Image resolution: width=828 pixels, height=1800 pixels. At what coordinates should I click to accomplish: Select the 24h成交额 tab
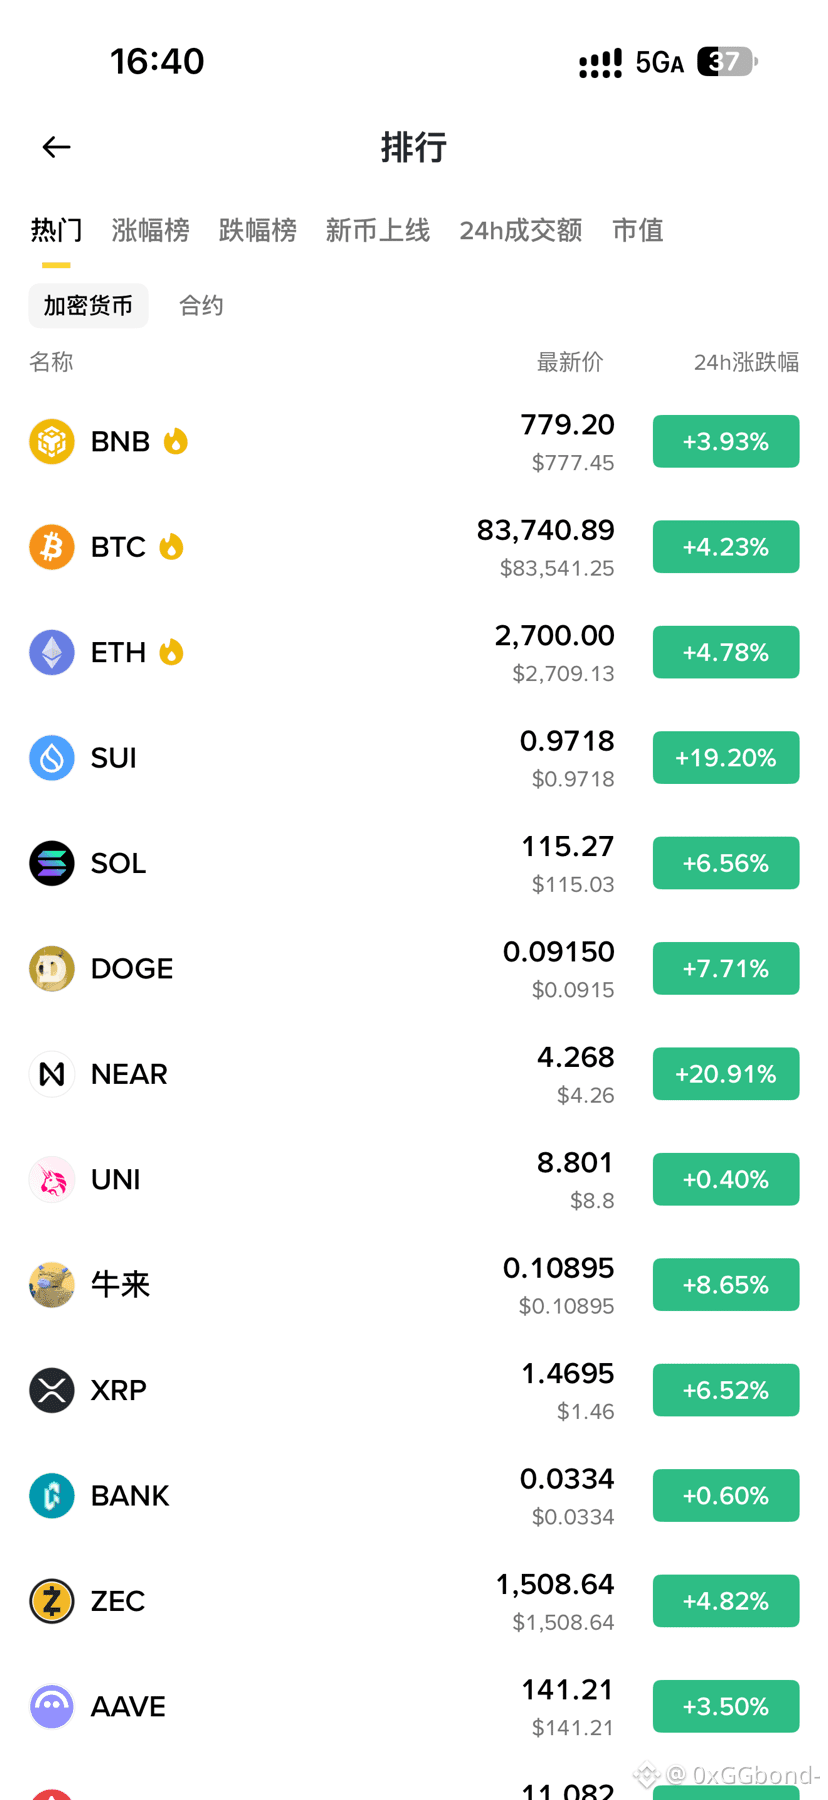coord(520,231)
